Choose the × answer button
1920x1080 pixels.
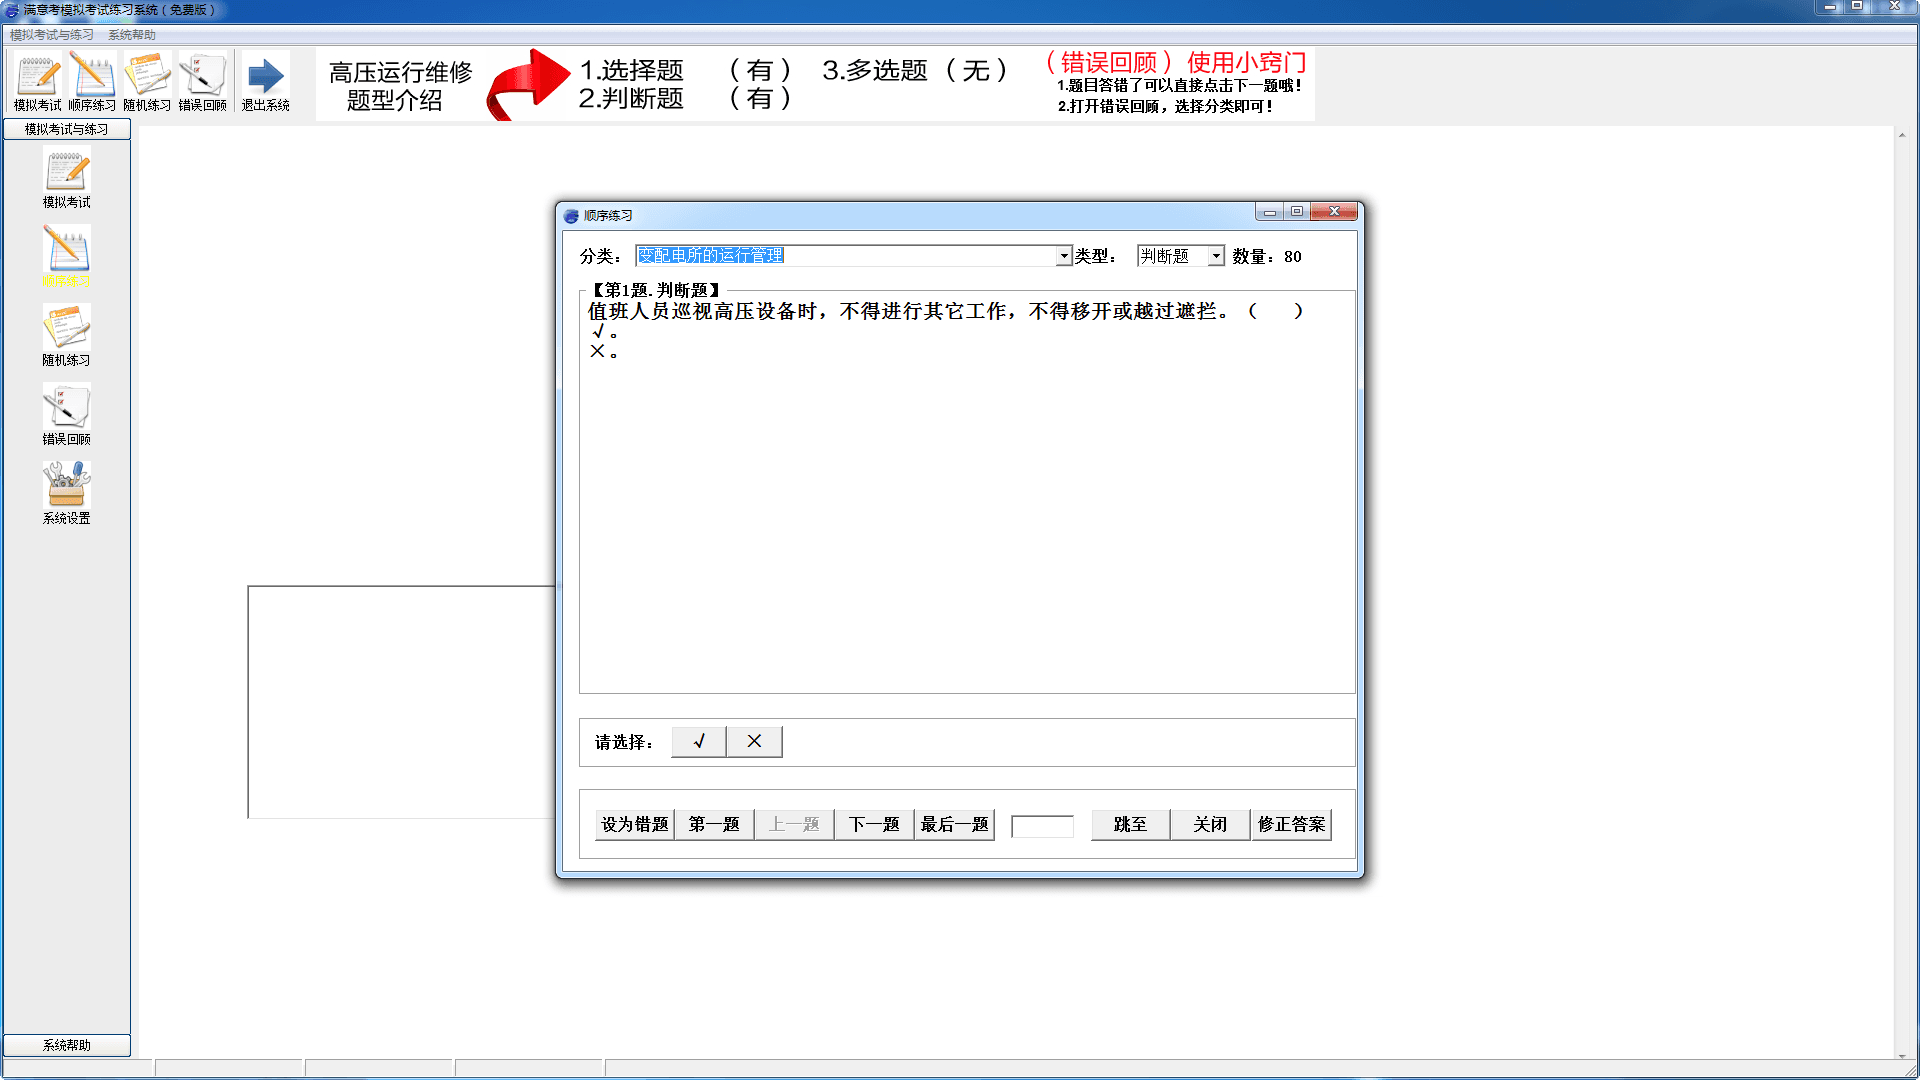click(754, 742)
